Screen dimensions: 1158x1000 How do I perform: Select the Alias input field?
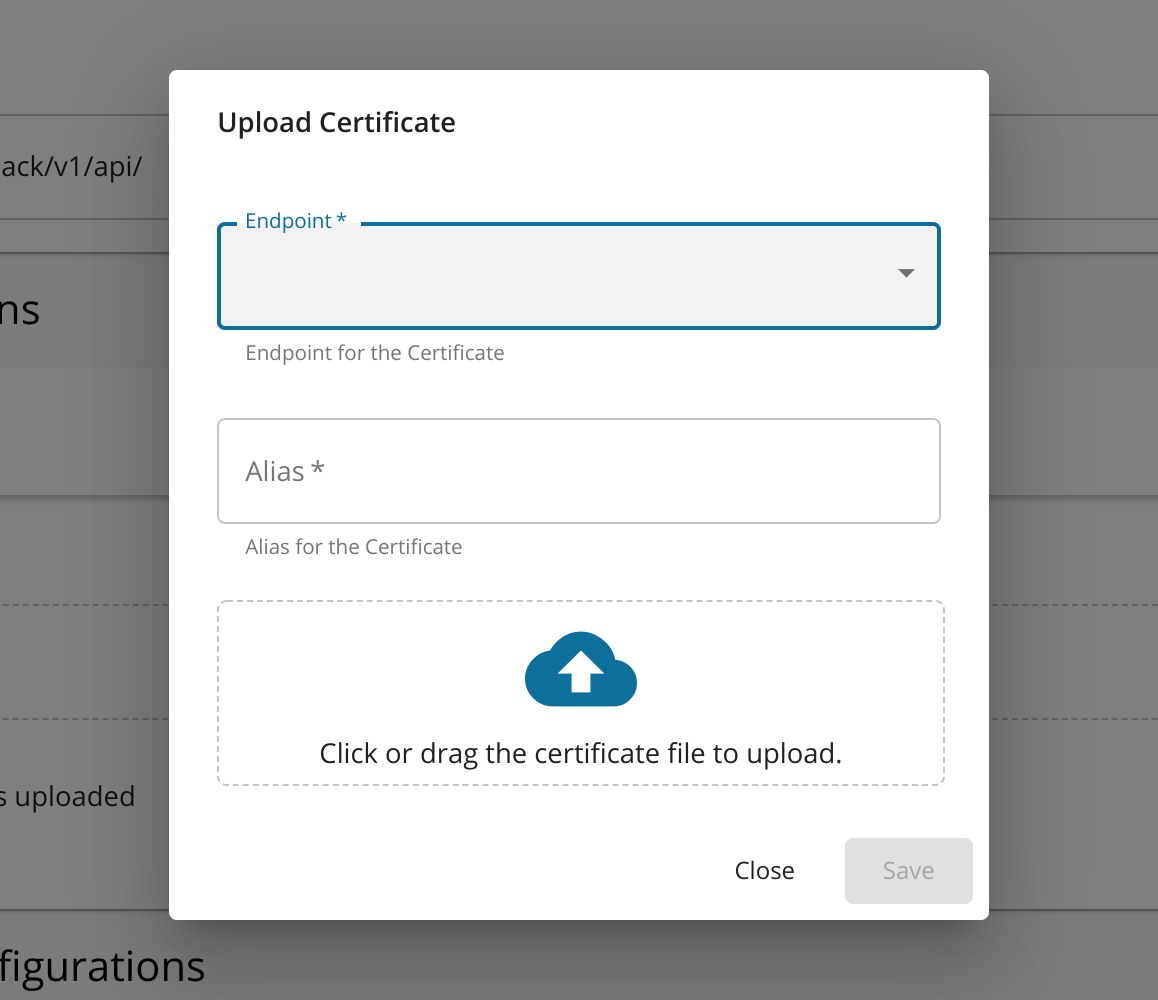coord(578,470)
